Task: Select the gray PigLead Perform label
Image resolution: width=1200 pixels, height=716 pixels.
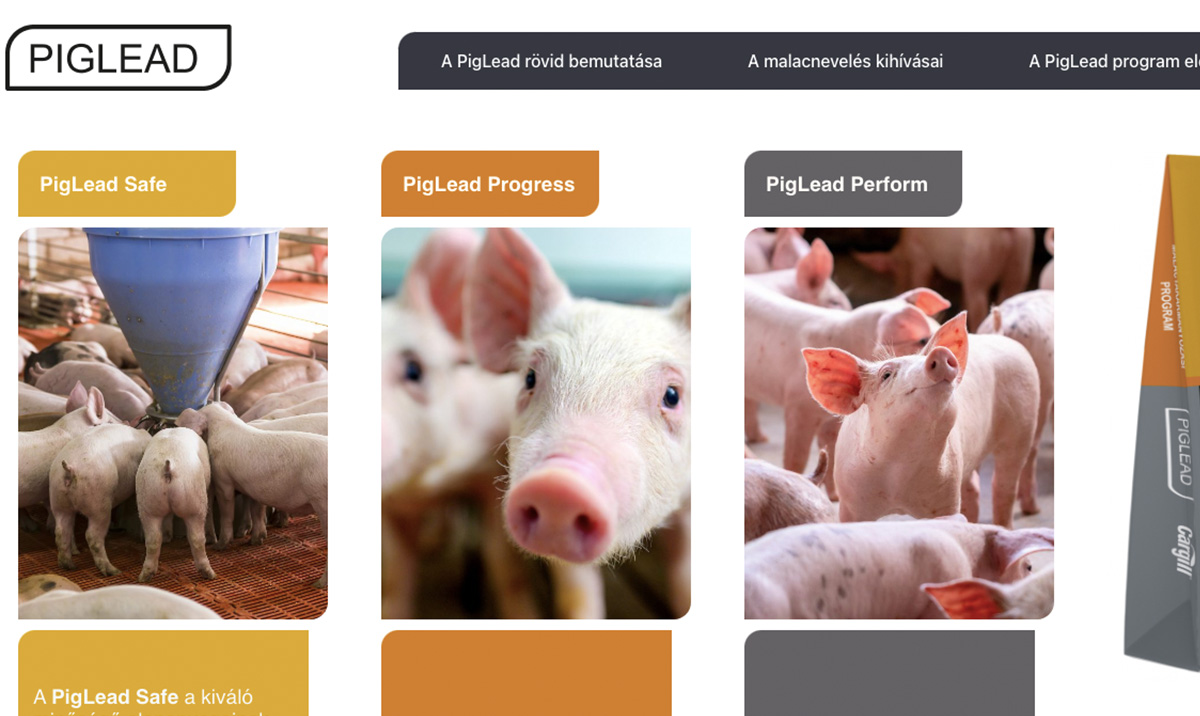Action: 853,184
